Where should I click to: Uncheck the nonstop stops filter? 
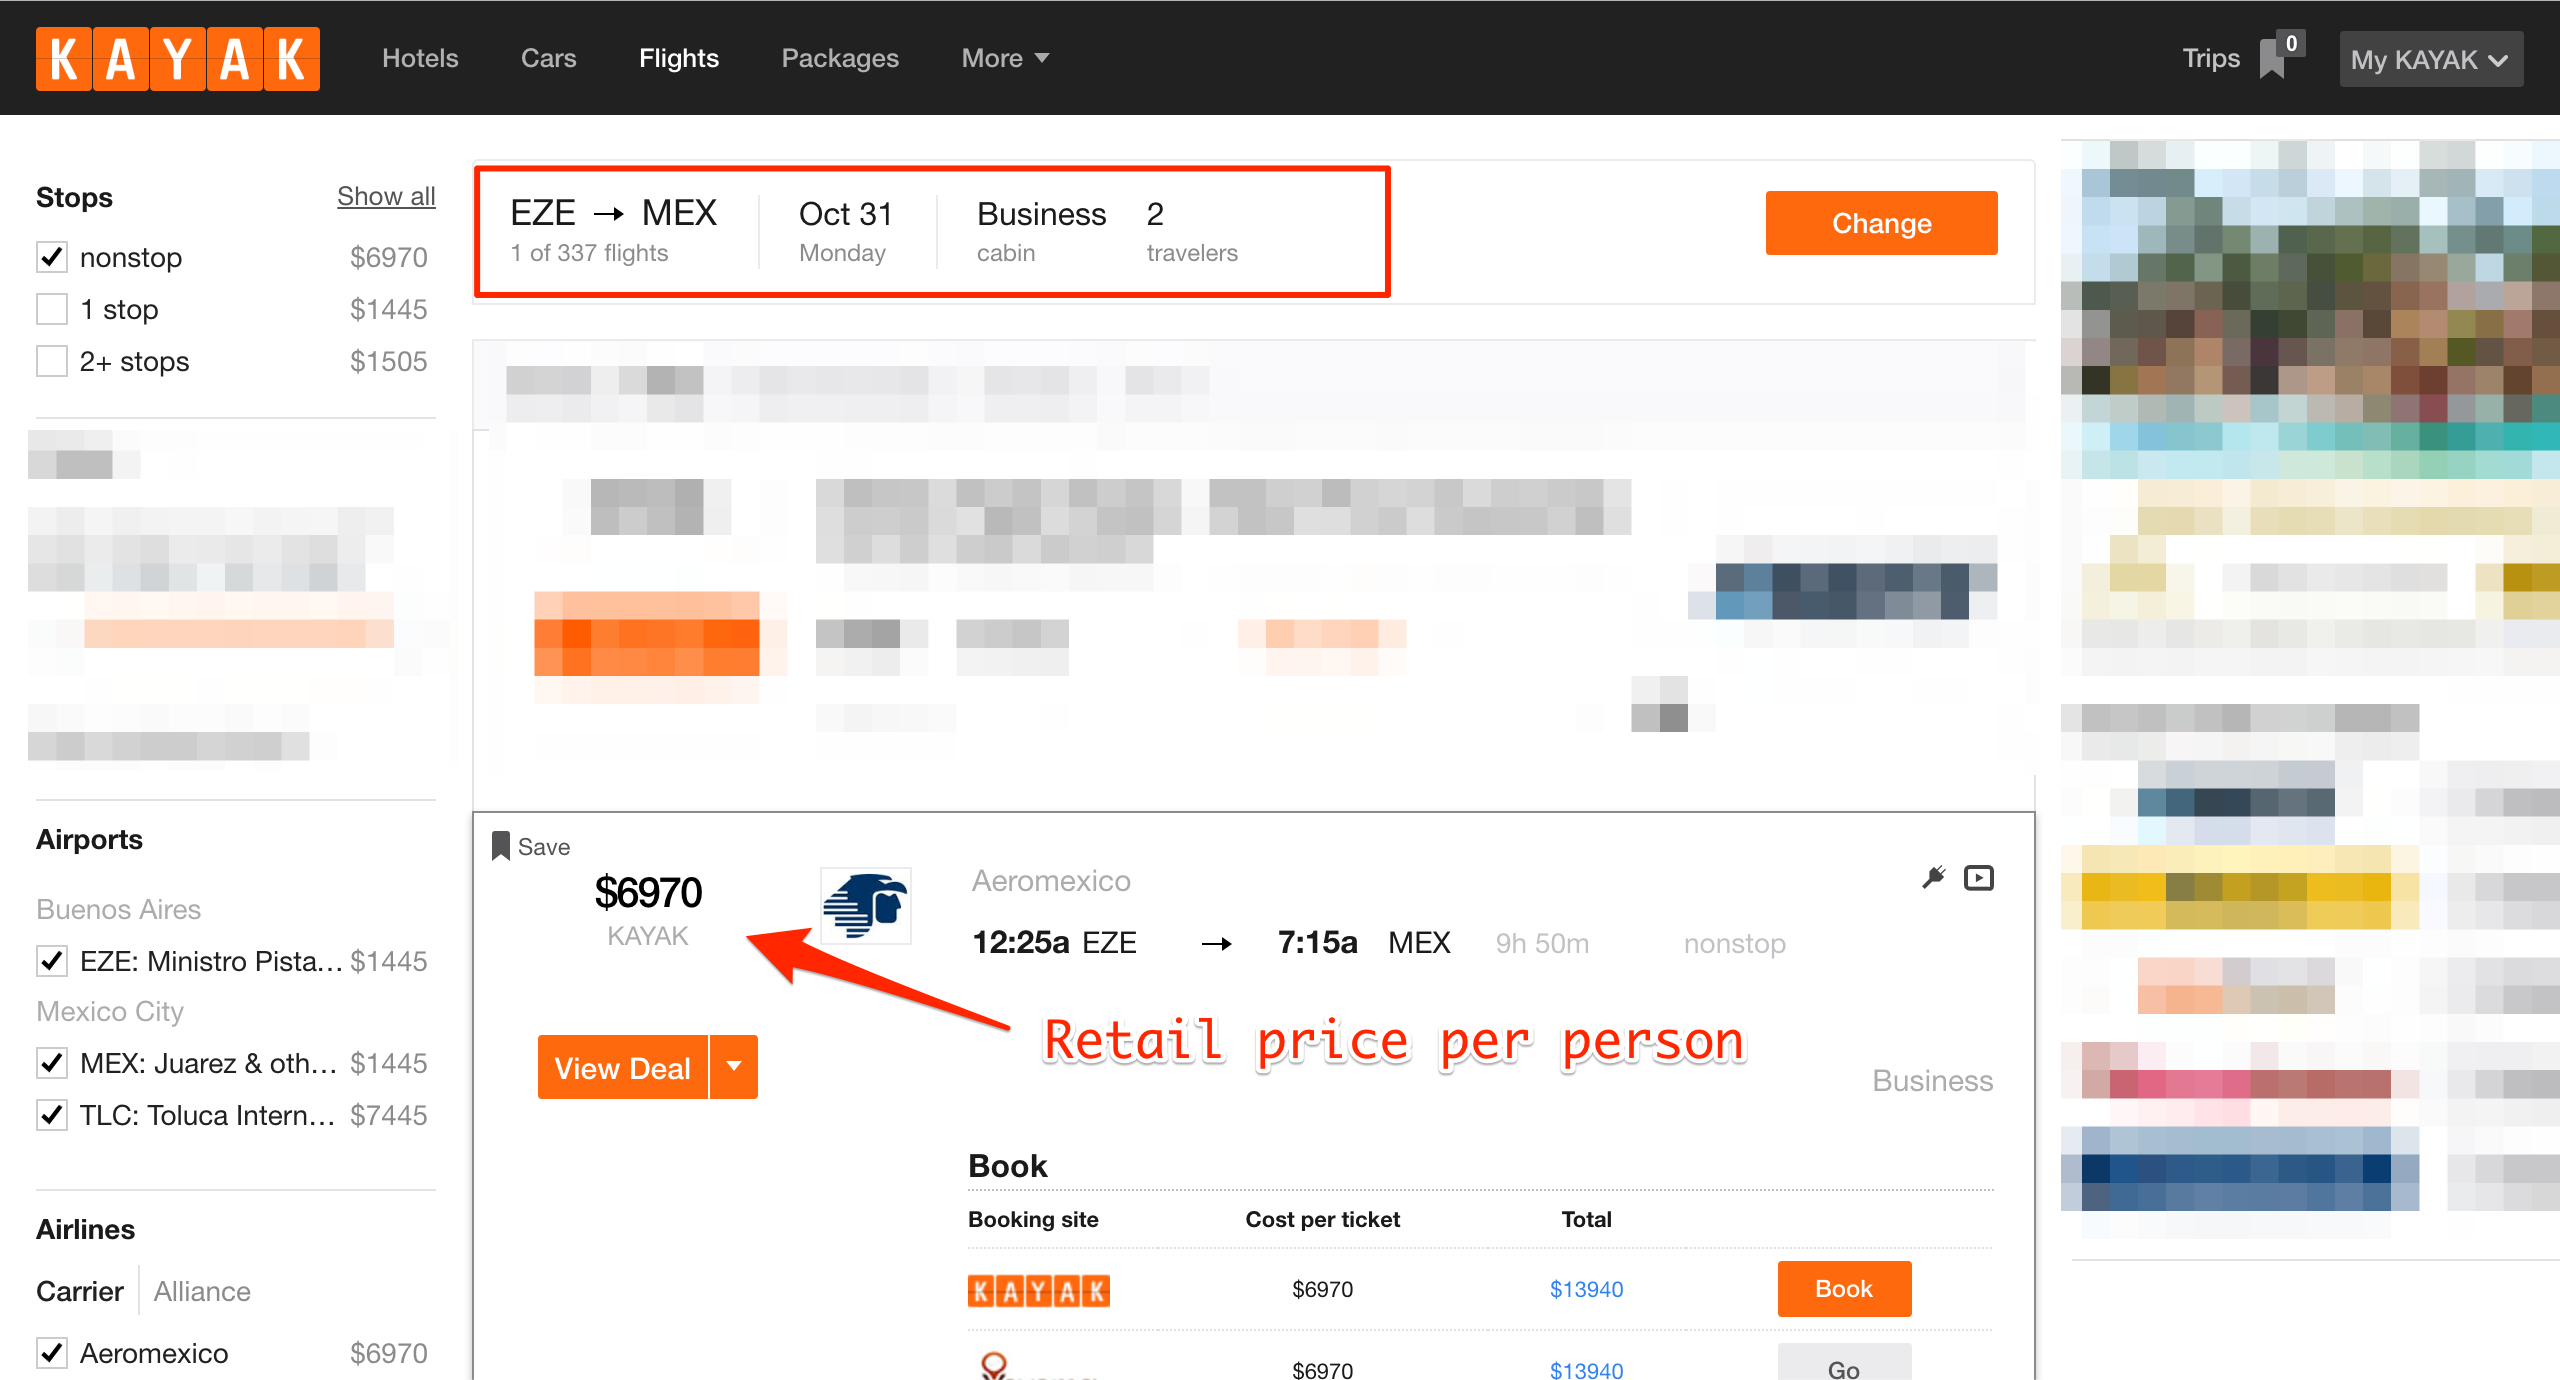[x=51, y=257]
